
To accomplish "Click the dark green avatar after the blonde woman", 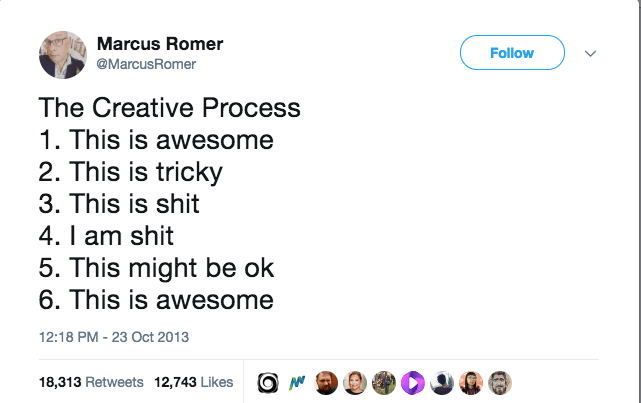I will coord(384,382).
